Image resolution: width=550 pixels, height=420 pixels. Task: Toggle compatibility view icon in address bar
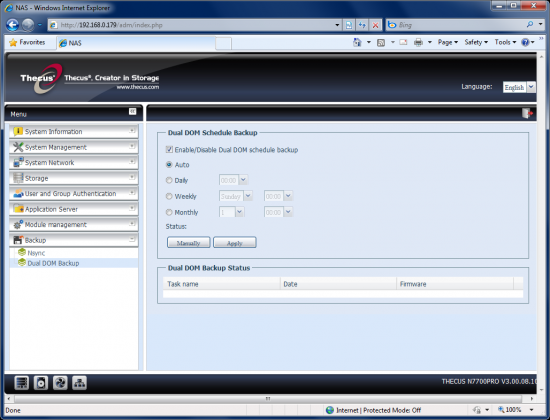point(349,25)
